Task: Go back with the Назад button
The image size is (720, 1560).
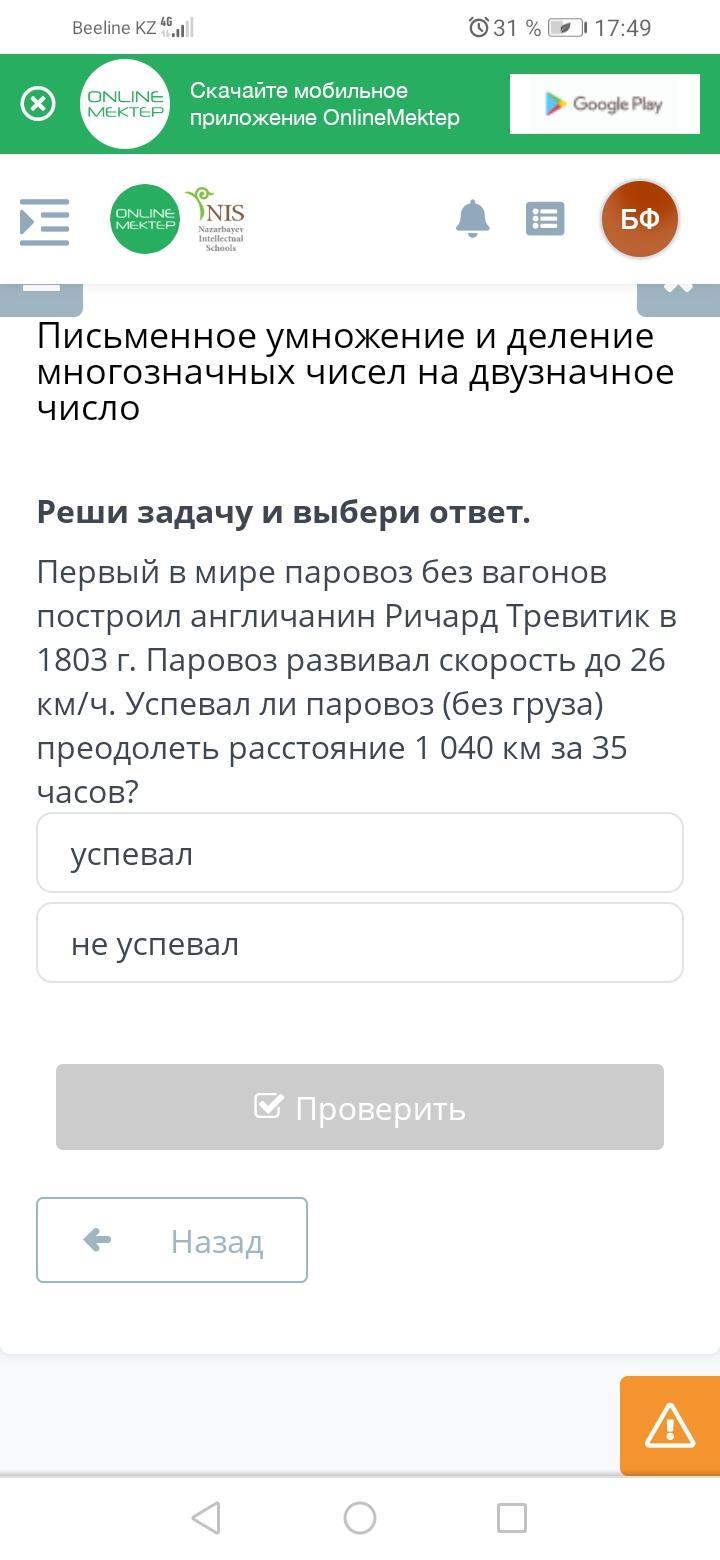Action: coord(172,1240)
